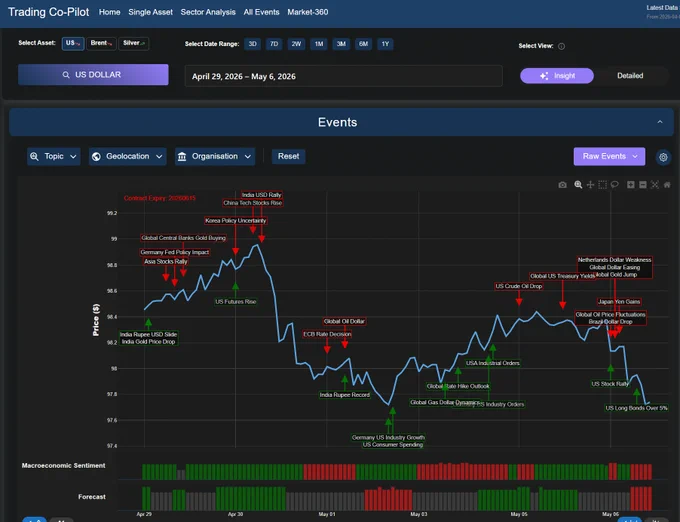The image size is (680, 522).
Task: Switch to Detailed view
Action: (x=630, y=76)
